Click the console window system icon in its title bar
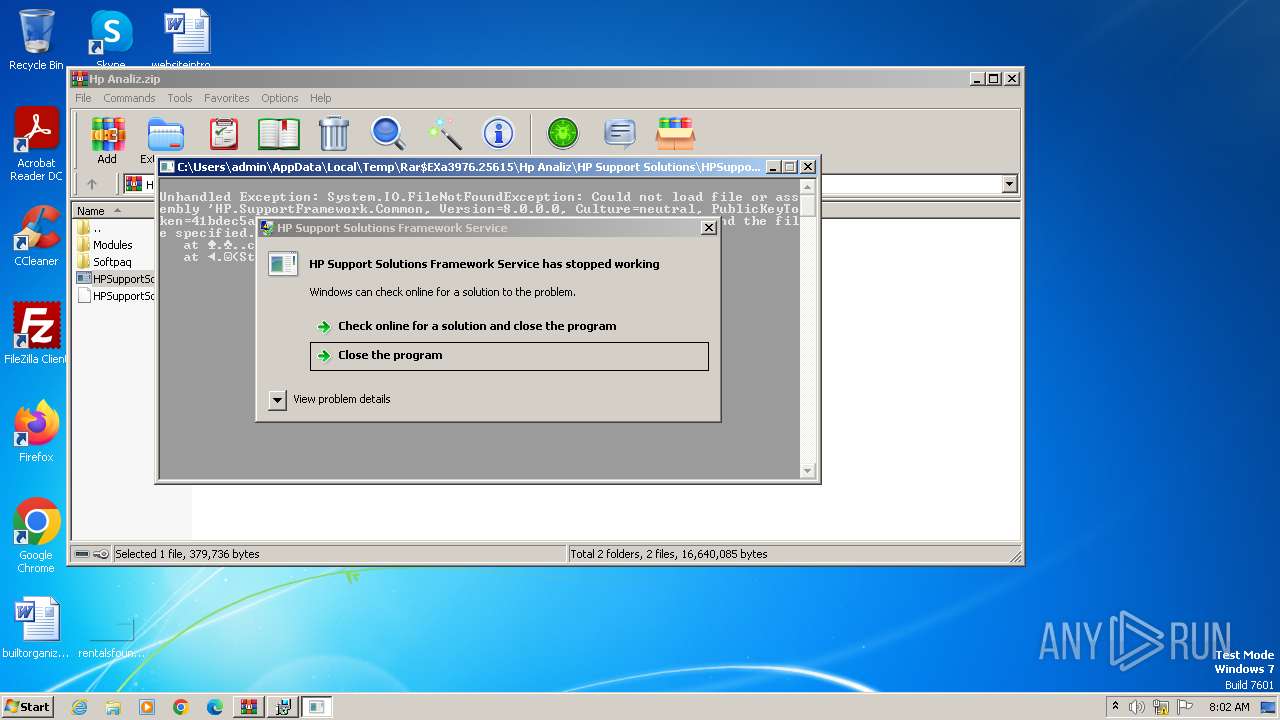 [x=168, y=167]
